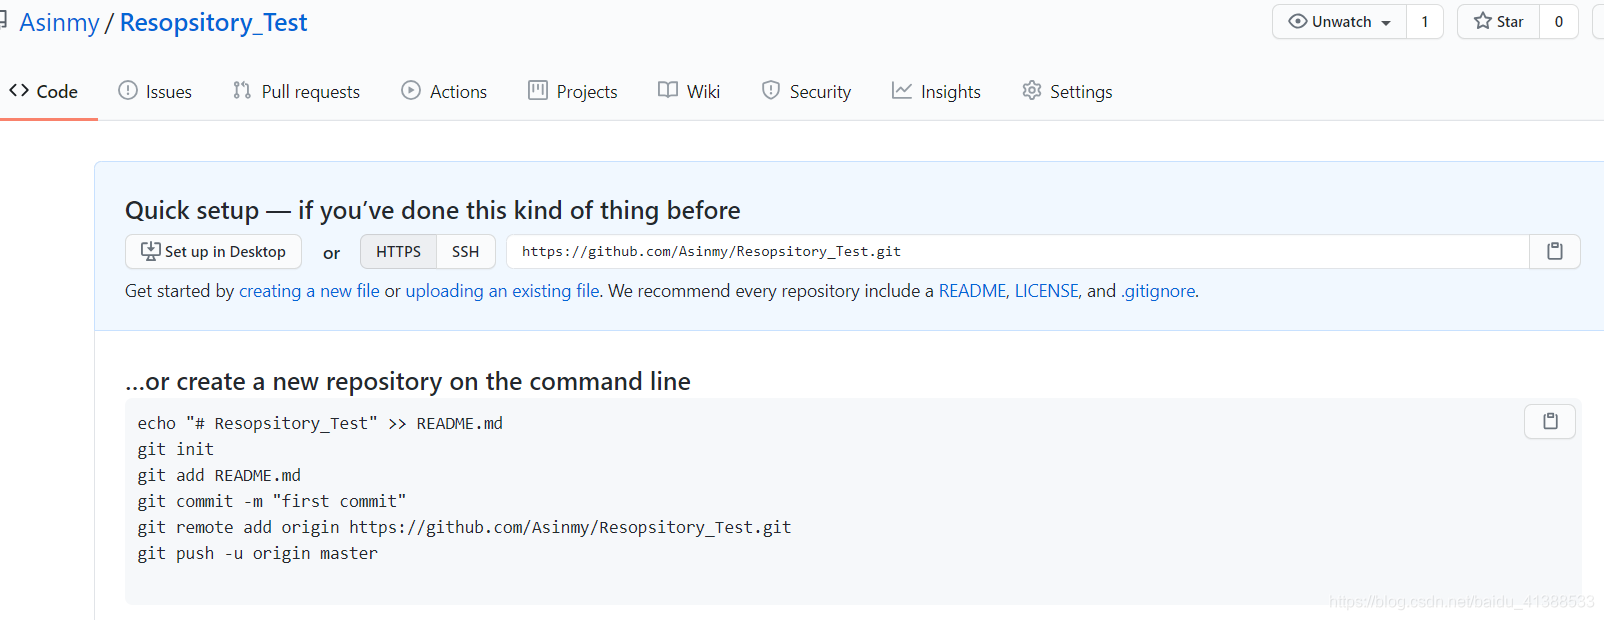Open the LICENSE link

coord(1046,291)
